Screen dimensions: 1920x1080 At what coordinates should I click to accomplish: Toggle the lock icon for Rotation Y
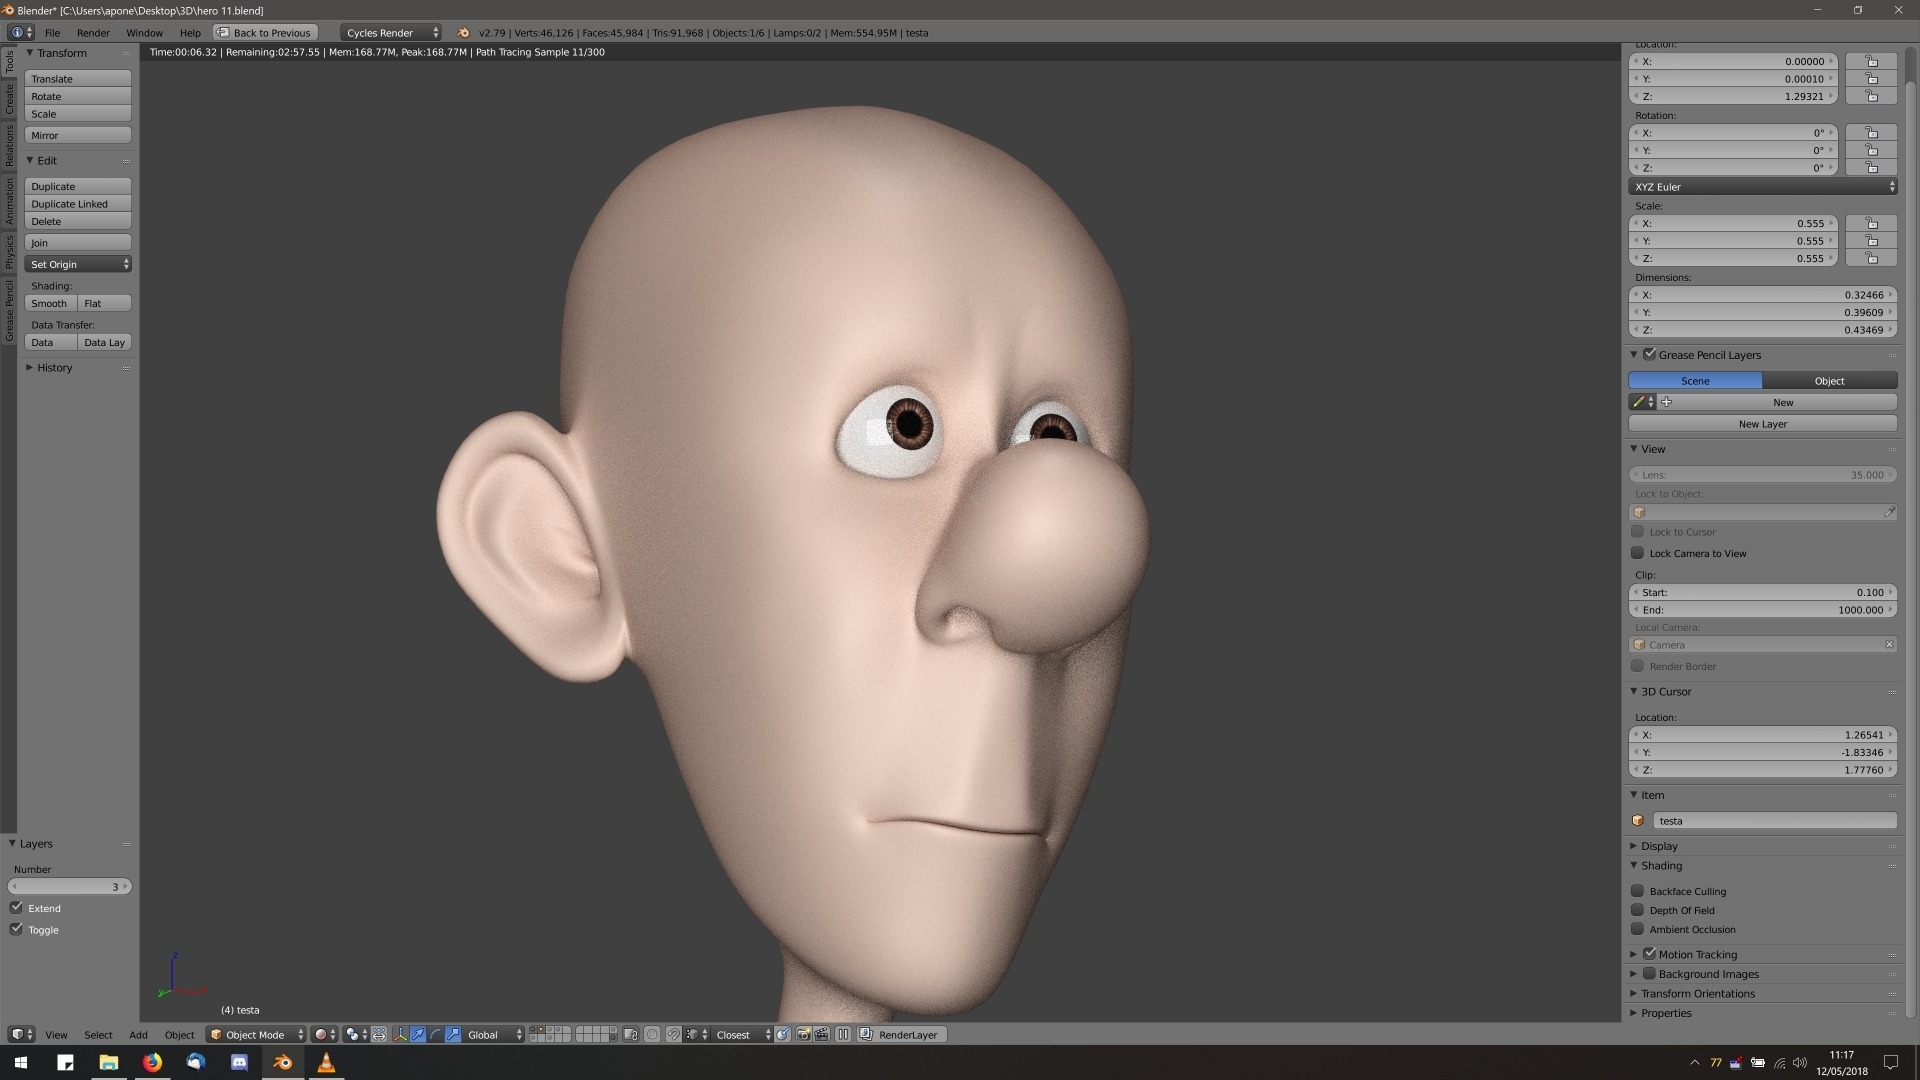[x=1871, y=150]
